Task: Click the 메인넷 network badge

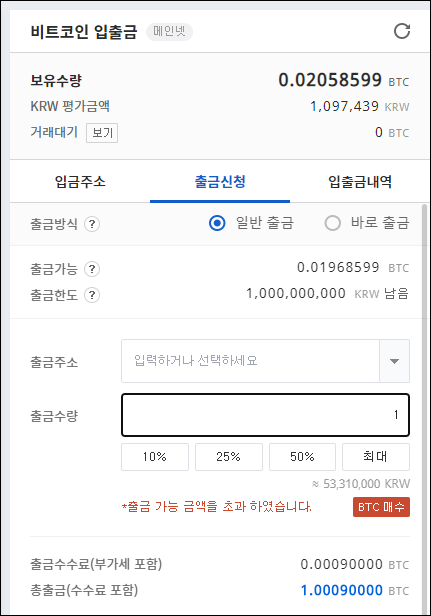Action: tap(169, 31)
